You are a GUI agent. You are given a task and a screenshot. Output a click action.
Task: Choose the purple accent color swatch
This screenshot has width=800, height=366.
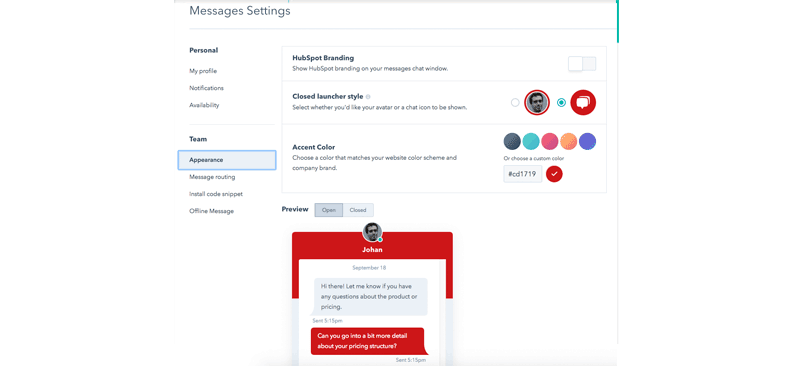tap(587, 141)
